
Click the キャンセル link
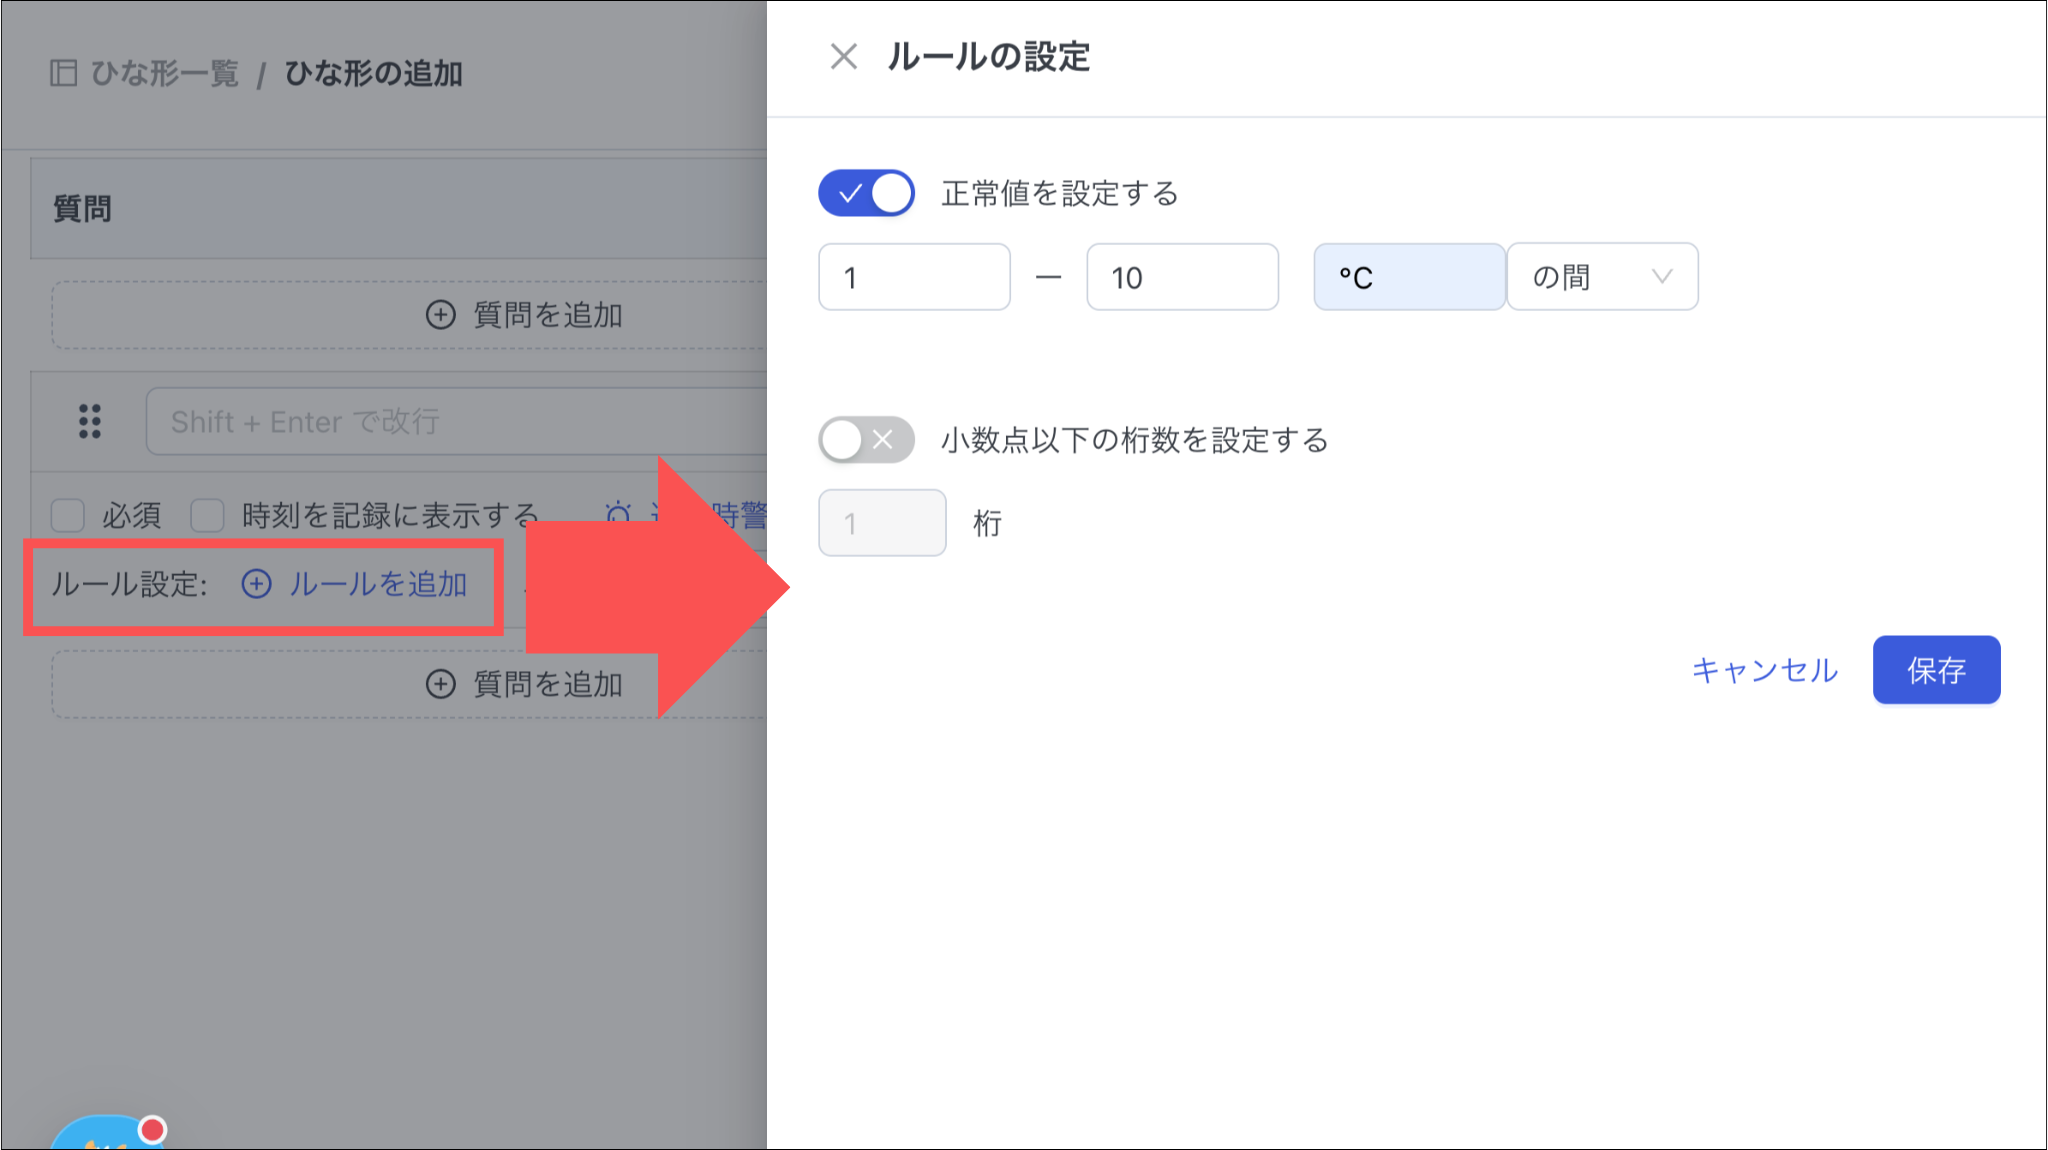pos(1764,670)
